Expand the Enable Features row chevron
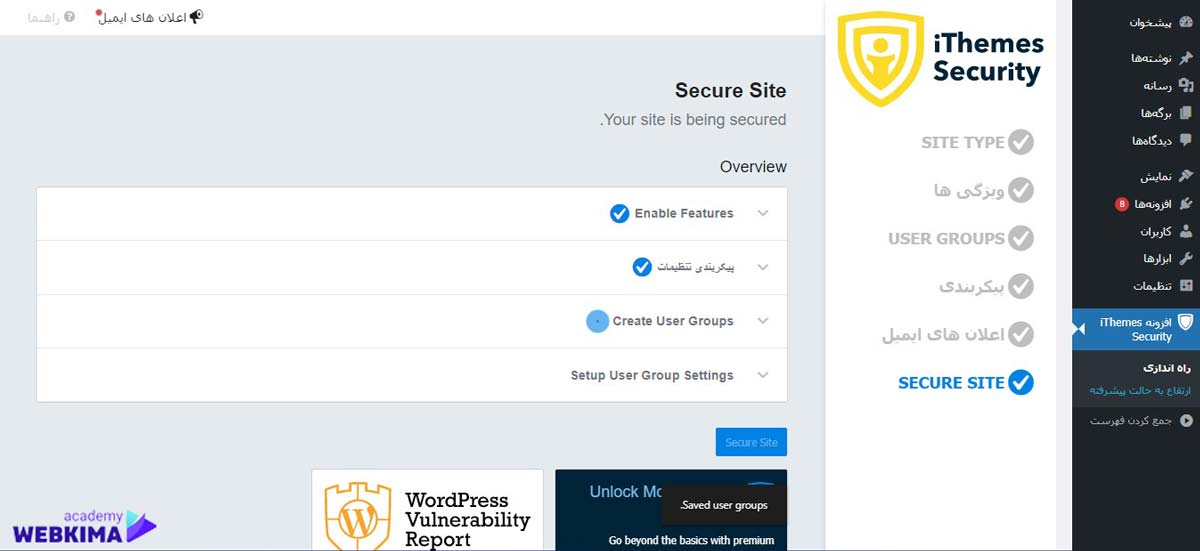Image resolution: width=1200 pixels, height=551 pixels. tap(763, 213)
